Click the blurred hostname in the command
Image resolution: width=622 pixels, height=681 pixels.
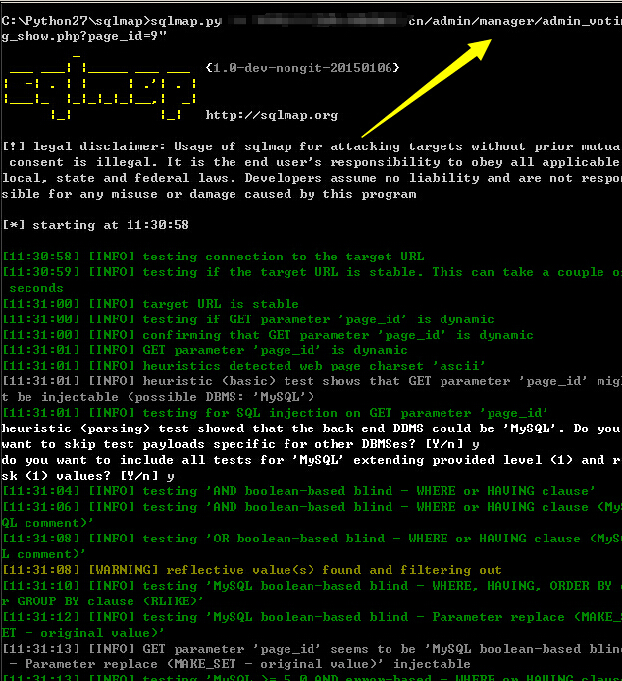(x=315, y=21)
